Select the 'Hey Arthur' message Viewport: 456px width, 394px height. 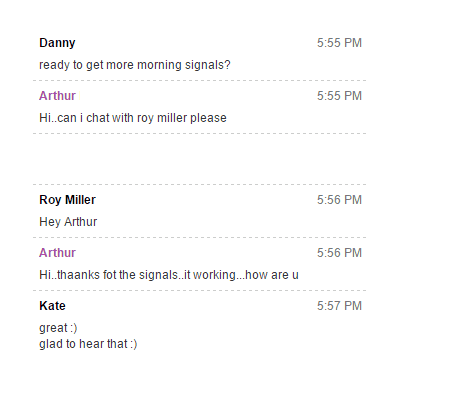pos(68,222)
